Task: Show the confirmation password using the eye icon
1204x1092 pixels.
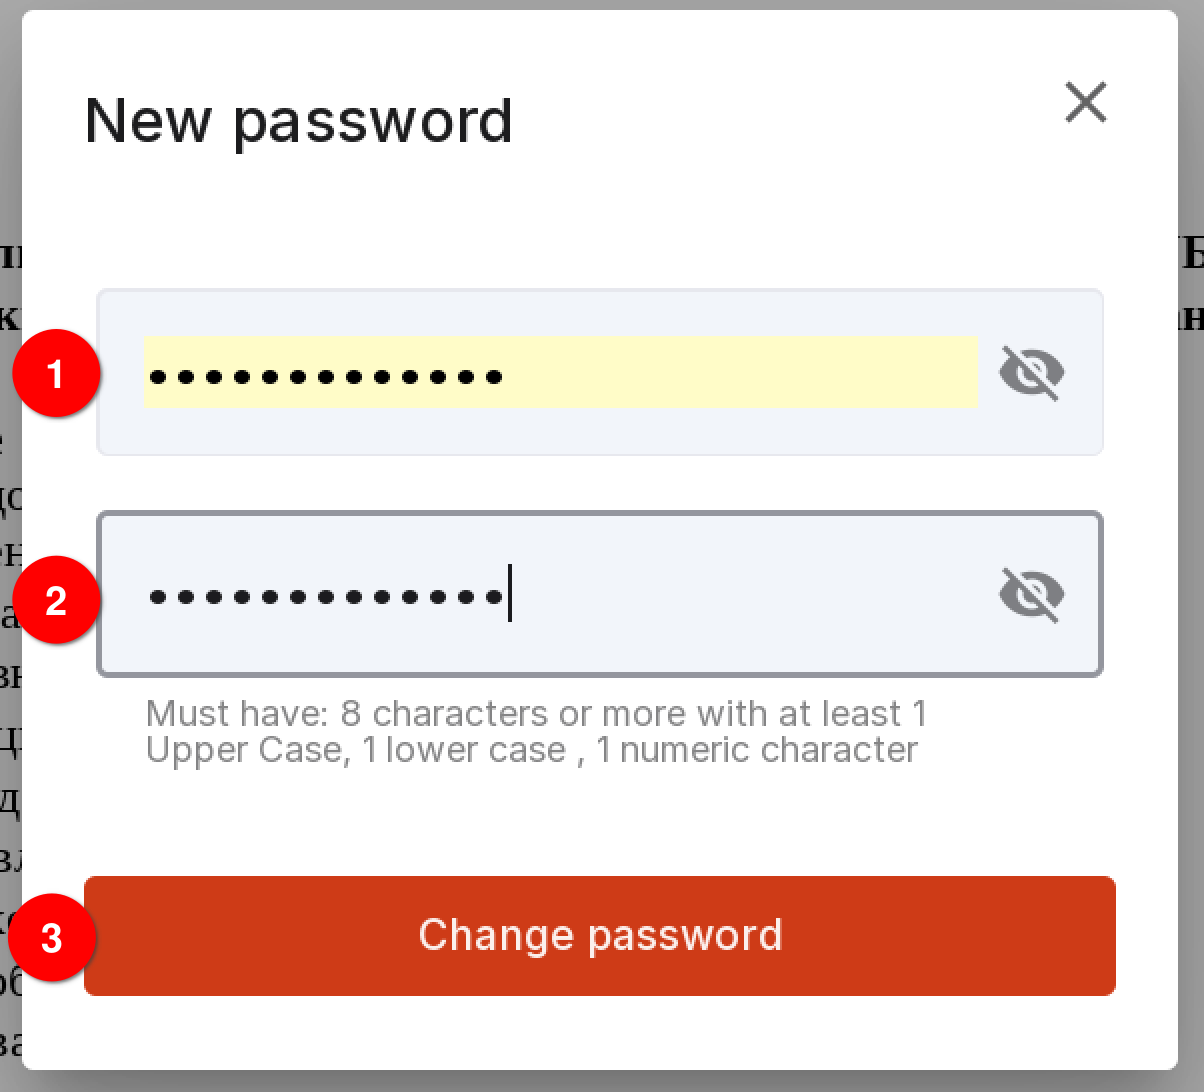Action: click(x=1032, y=595)
